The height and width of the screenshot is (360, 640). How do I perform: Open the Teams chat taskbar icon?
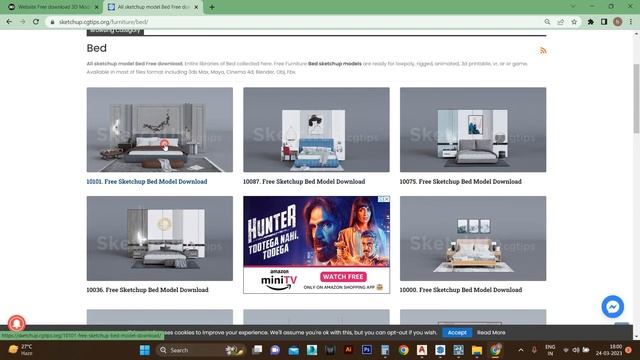[x=275, y=350]
